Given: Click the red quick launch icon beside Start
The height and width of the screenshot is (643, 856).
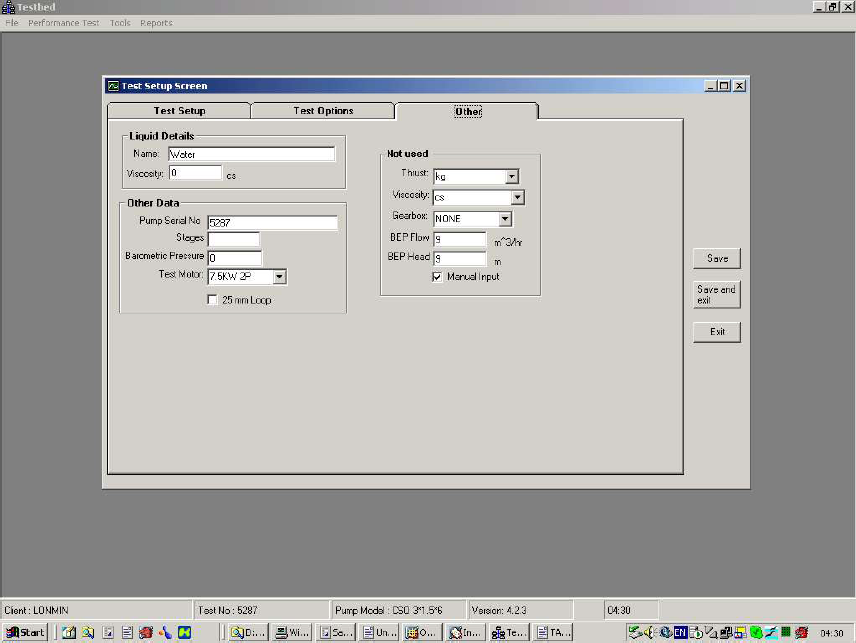Looking at the screenshot, I should [146, 632].
